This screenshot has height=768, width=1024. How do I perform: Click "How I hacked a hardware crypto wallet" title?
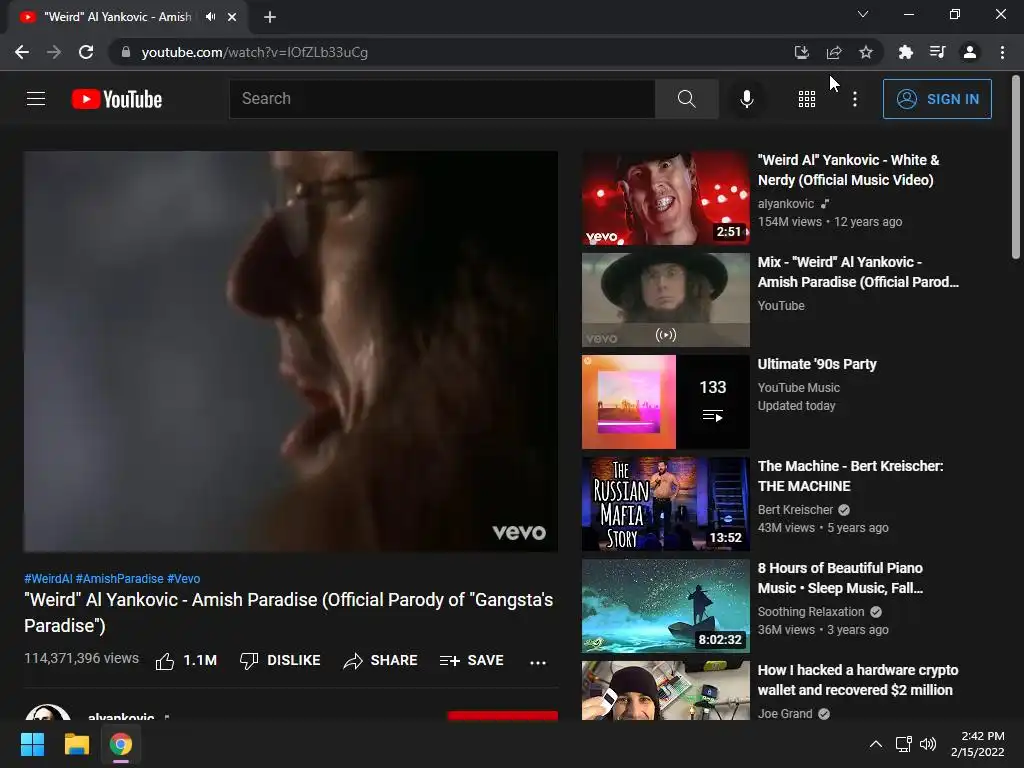coord(857,680)
